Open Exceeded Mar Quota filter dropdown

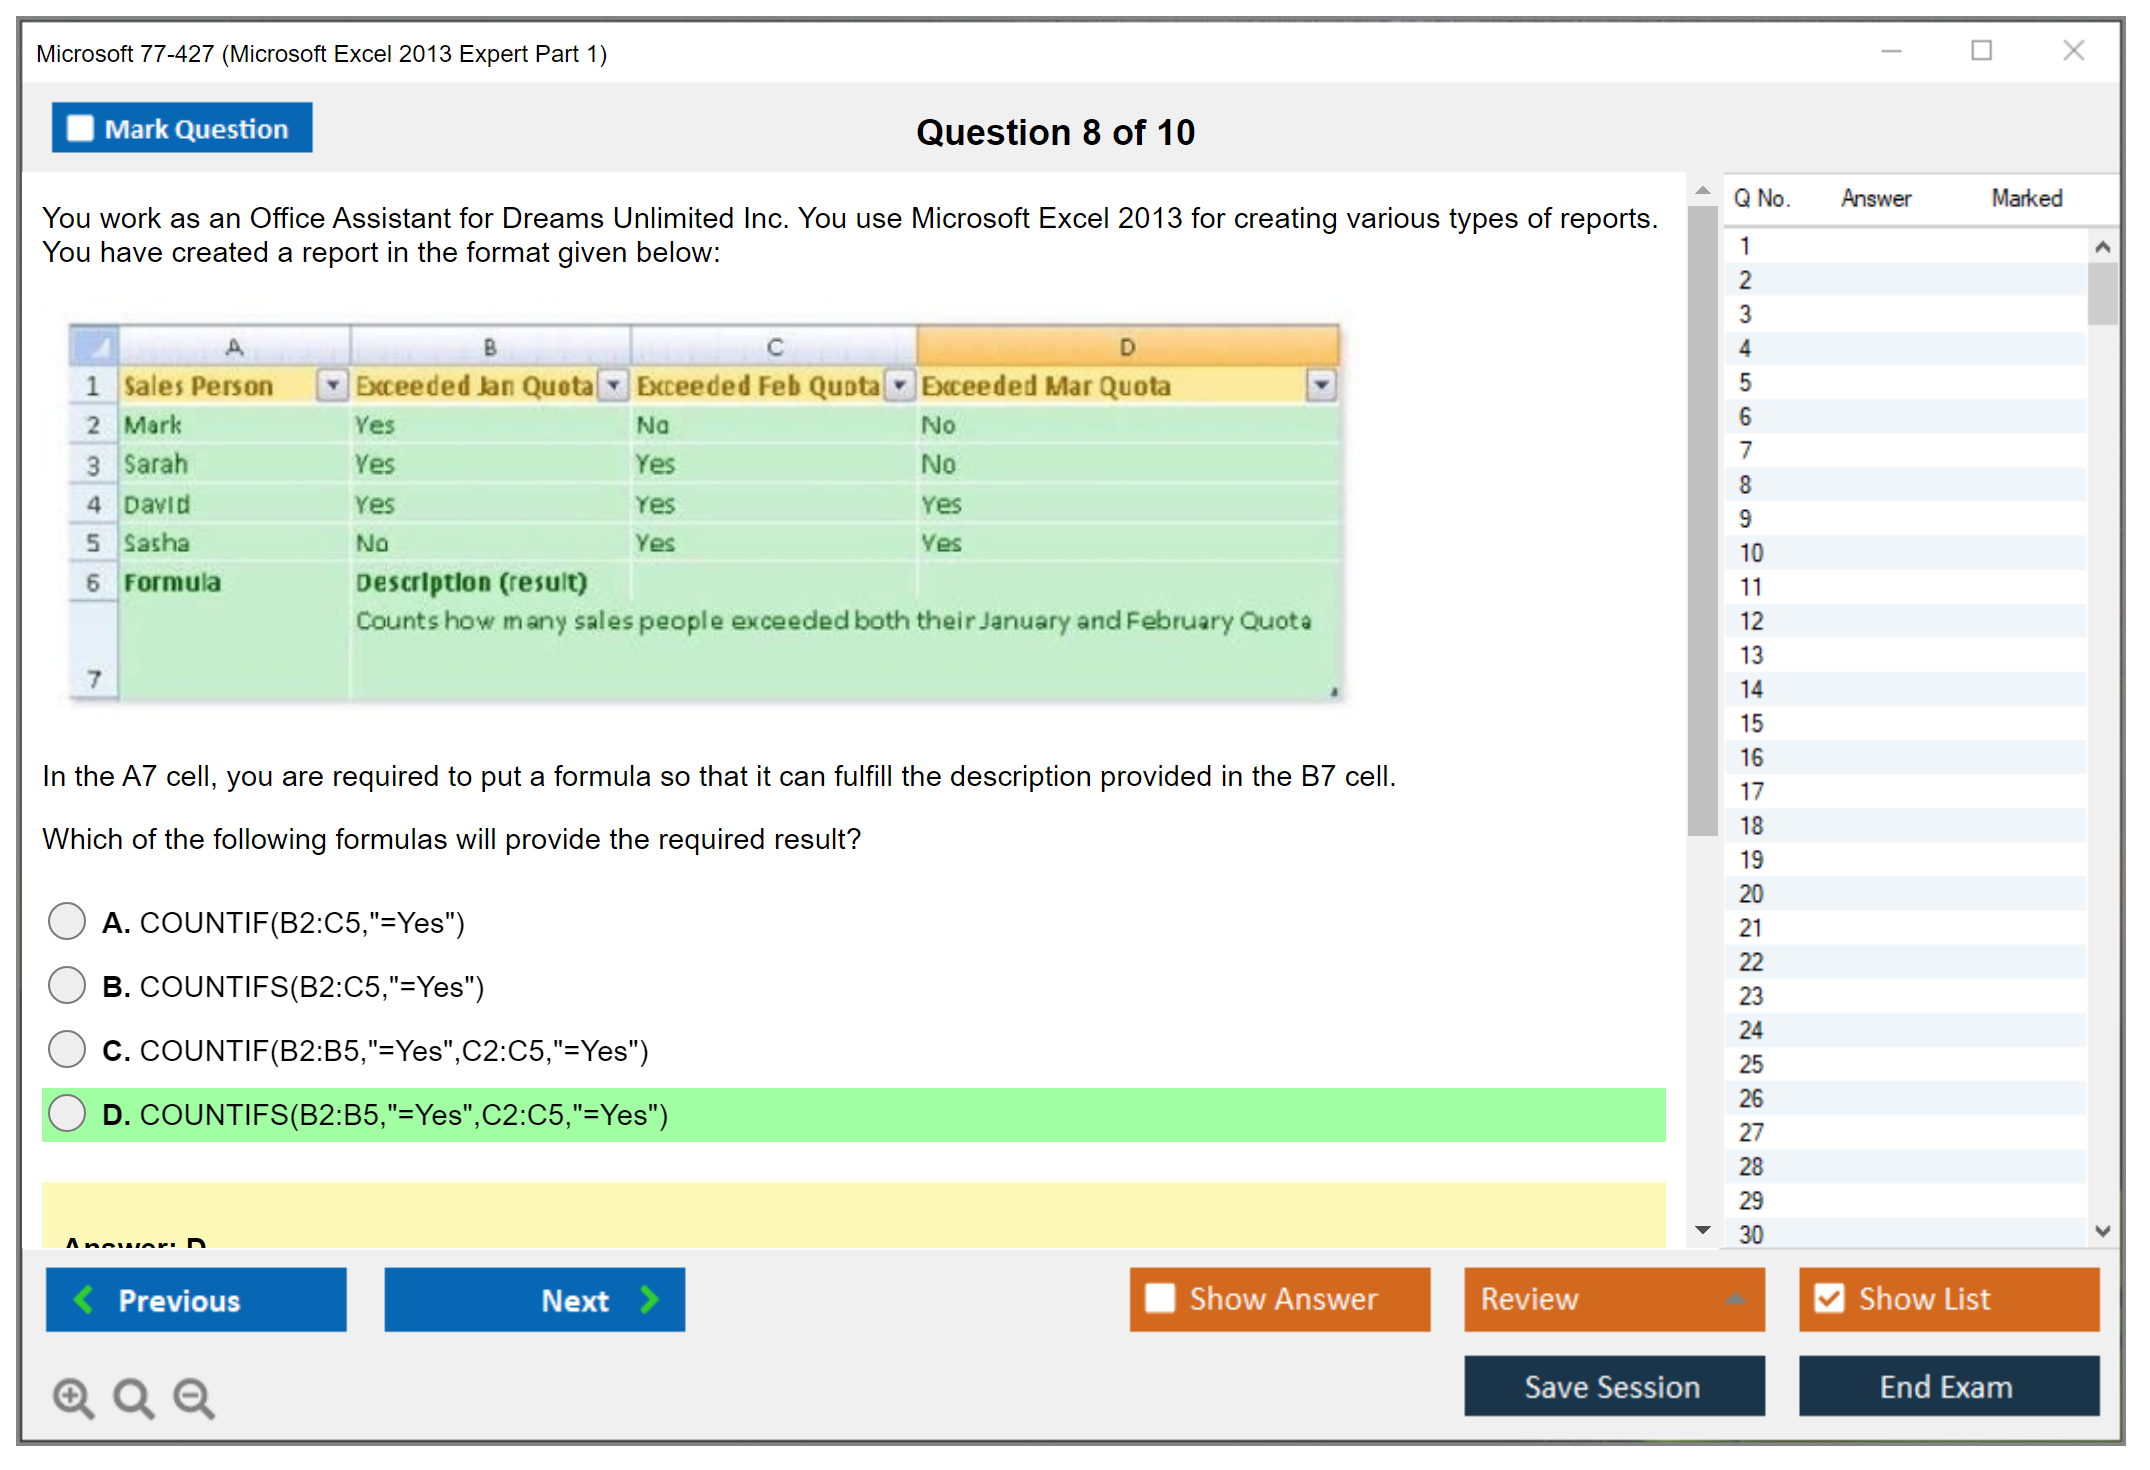coord(1321,385)
